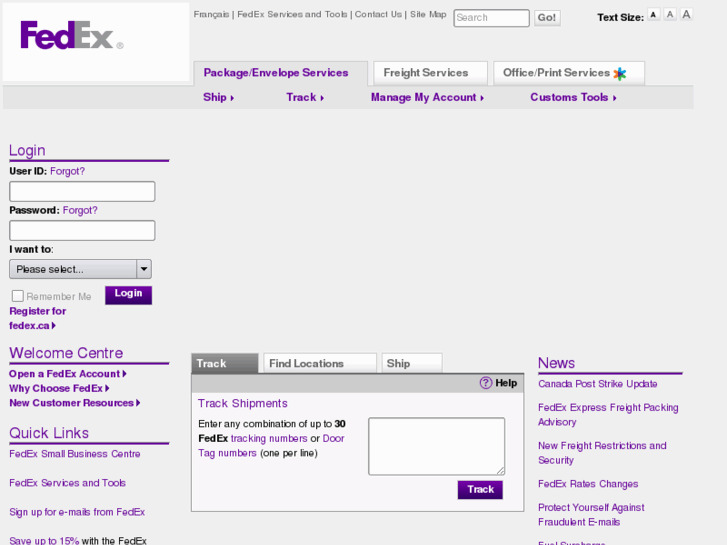Viewport: 727px width, 545px height.
Task: Click the 'Quick Links' heading
Action: (49, 433)
